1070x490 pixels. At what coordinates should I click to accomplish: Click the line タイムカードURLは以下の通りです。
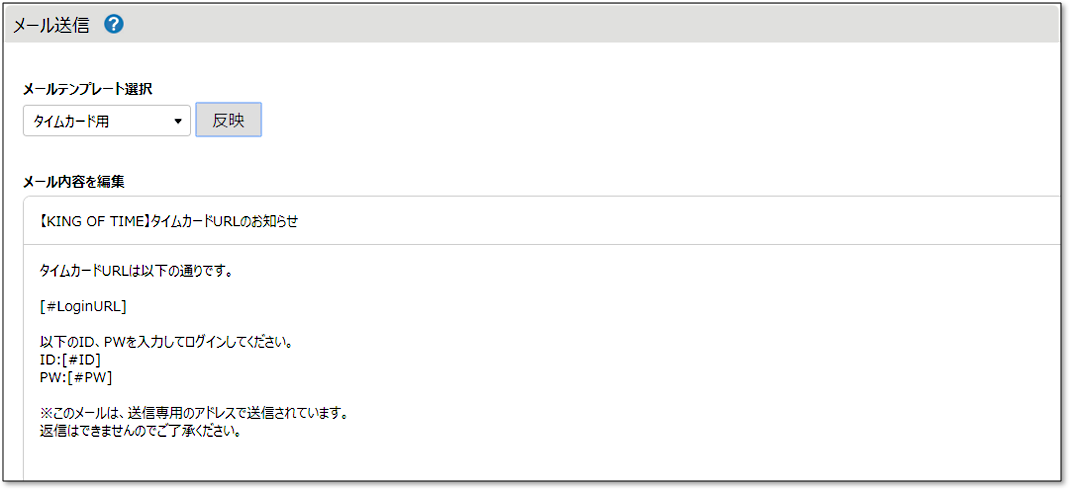(x=137, y=272)
